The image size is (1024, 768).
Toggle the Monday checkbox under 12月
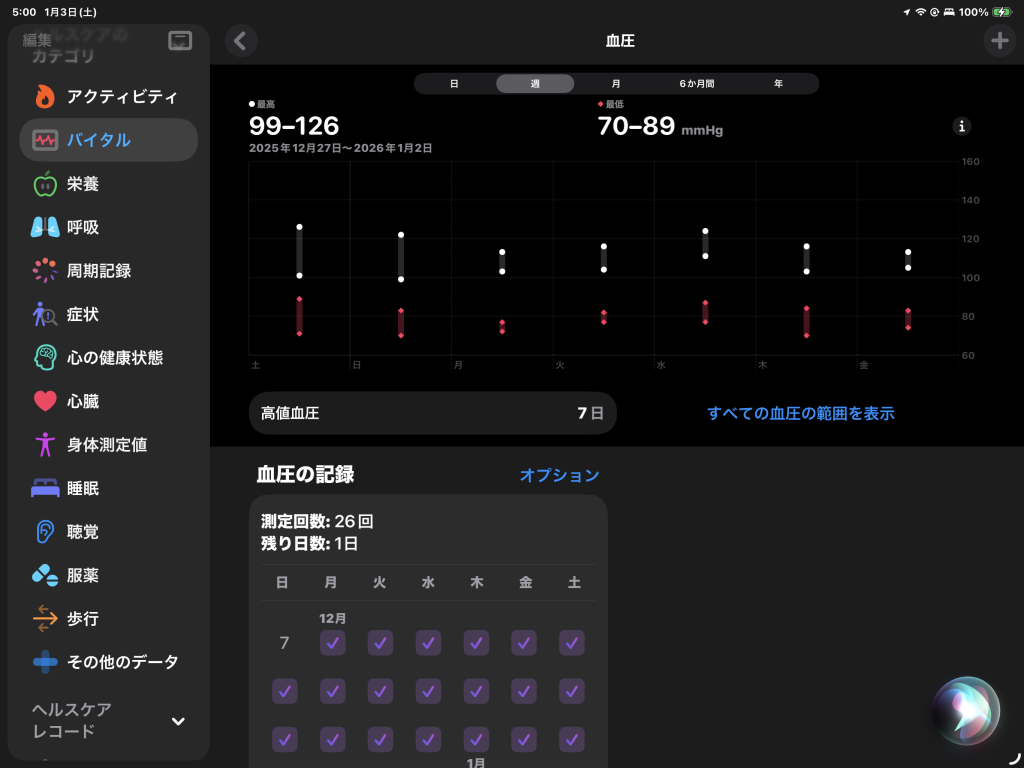tap(332, 643)
